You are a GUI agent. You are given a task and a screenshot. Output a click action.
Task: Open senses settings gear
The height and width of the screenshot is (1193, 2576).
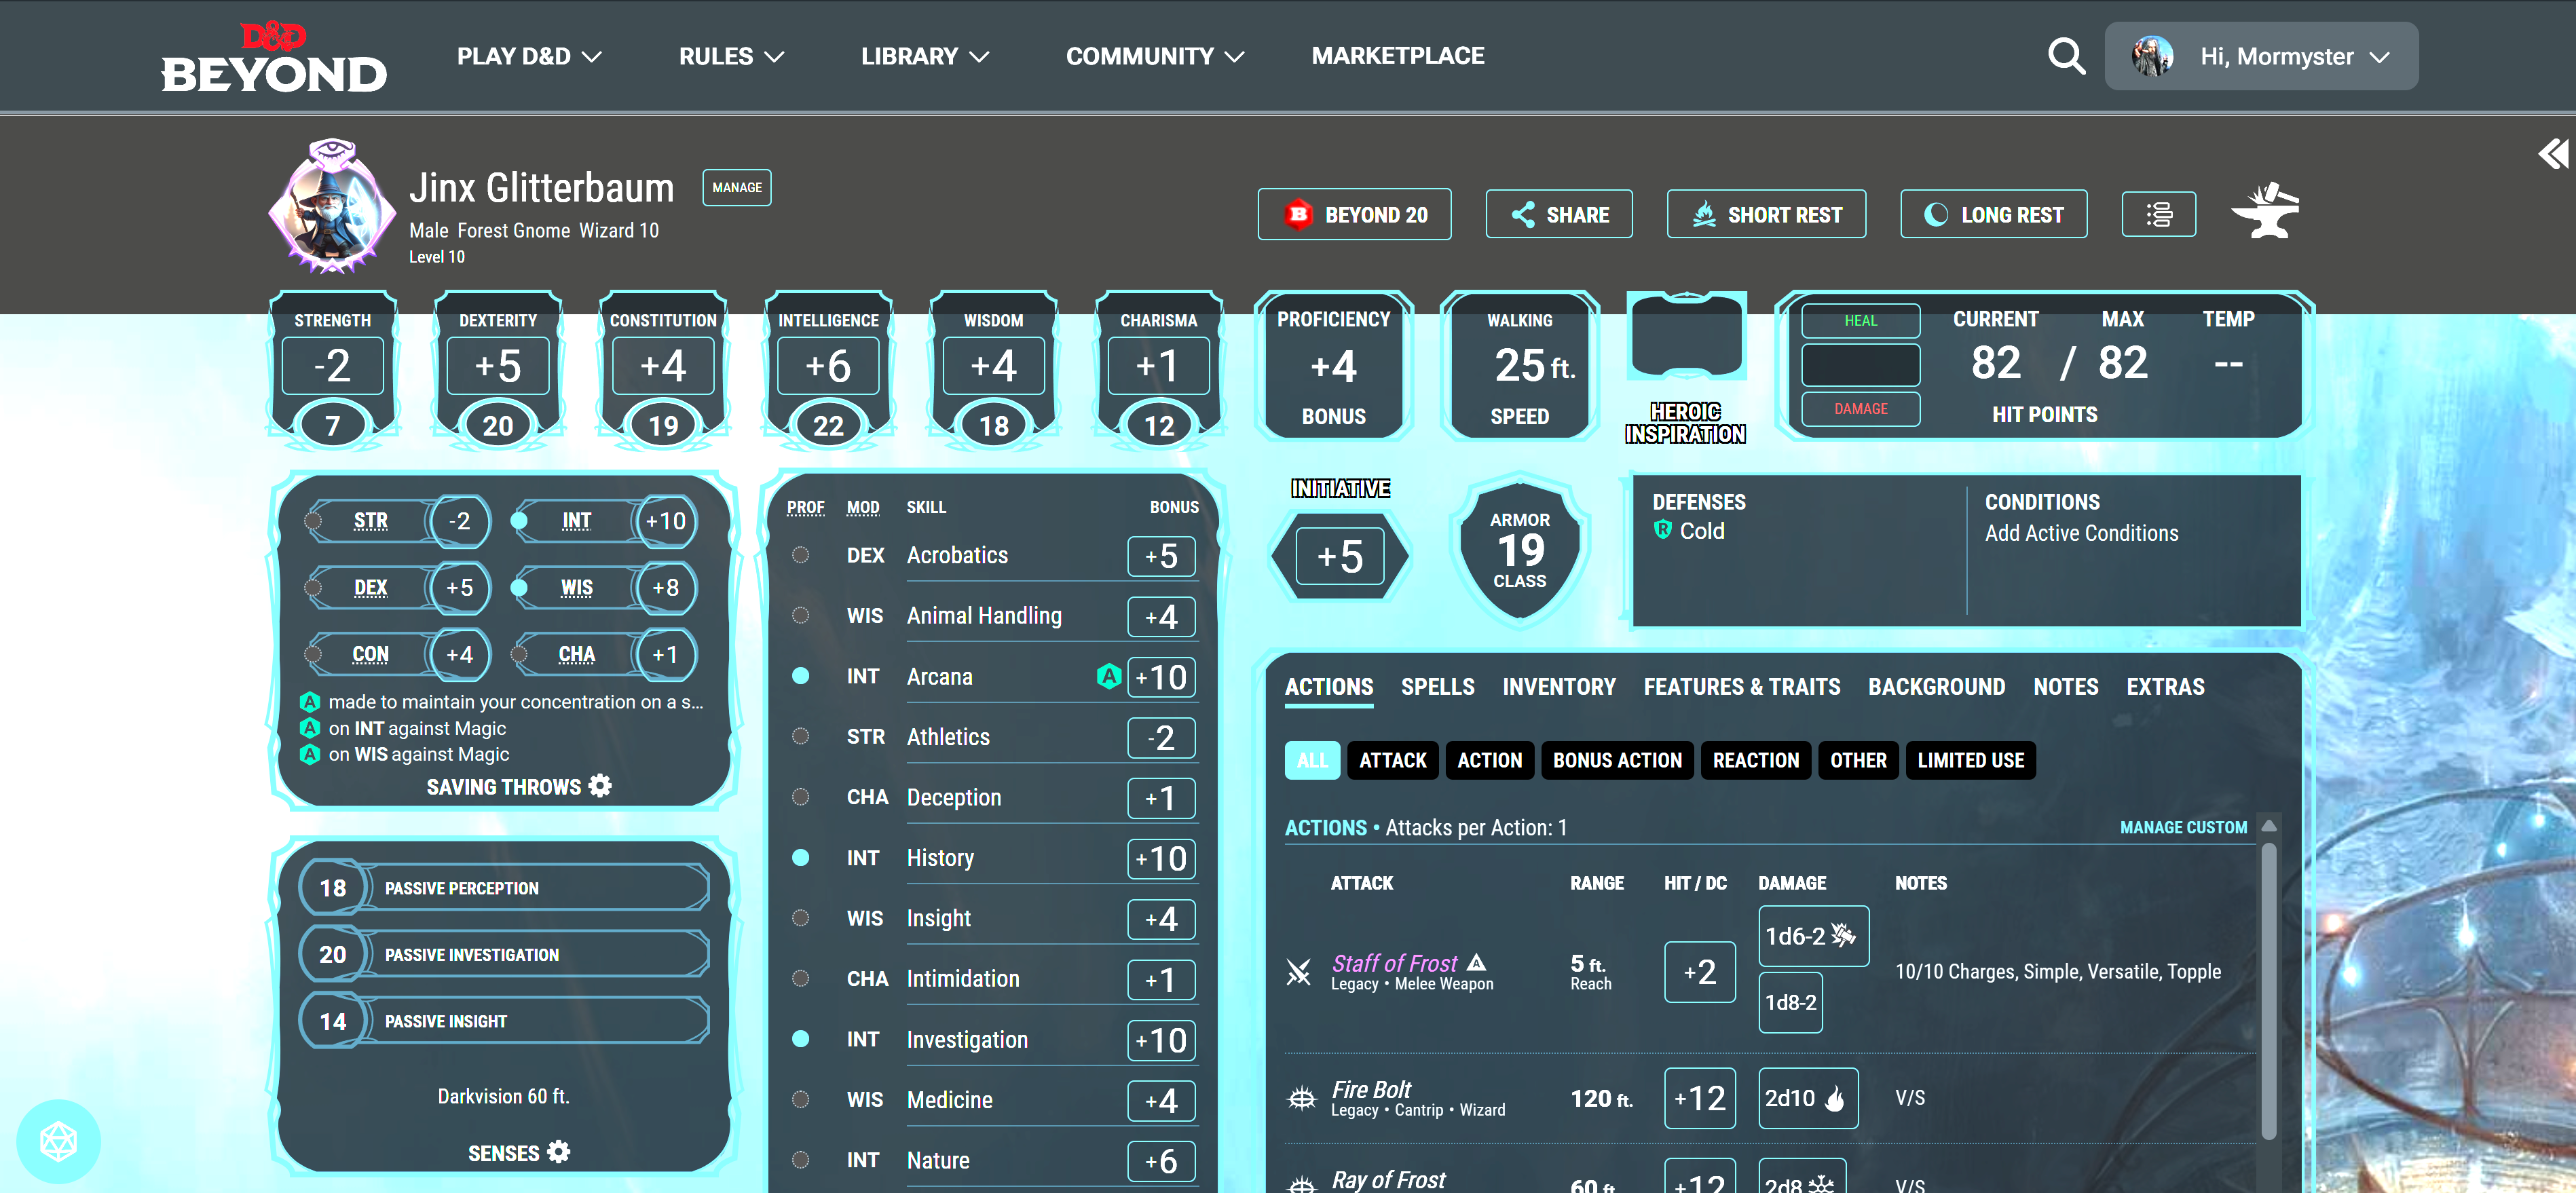pos(559,1152)
